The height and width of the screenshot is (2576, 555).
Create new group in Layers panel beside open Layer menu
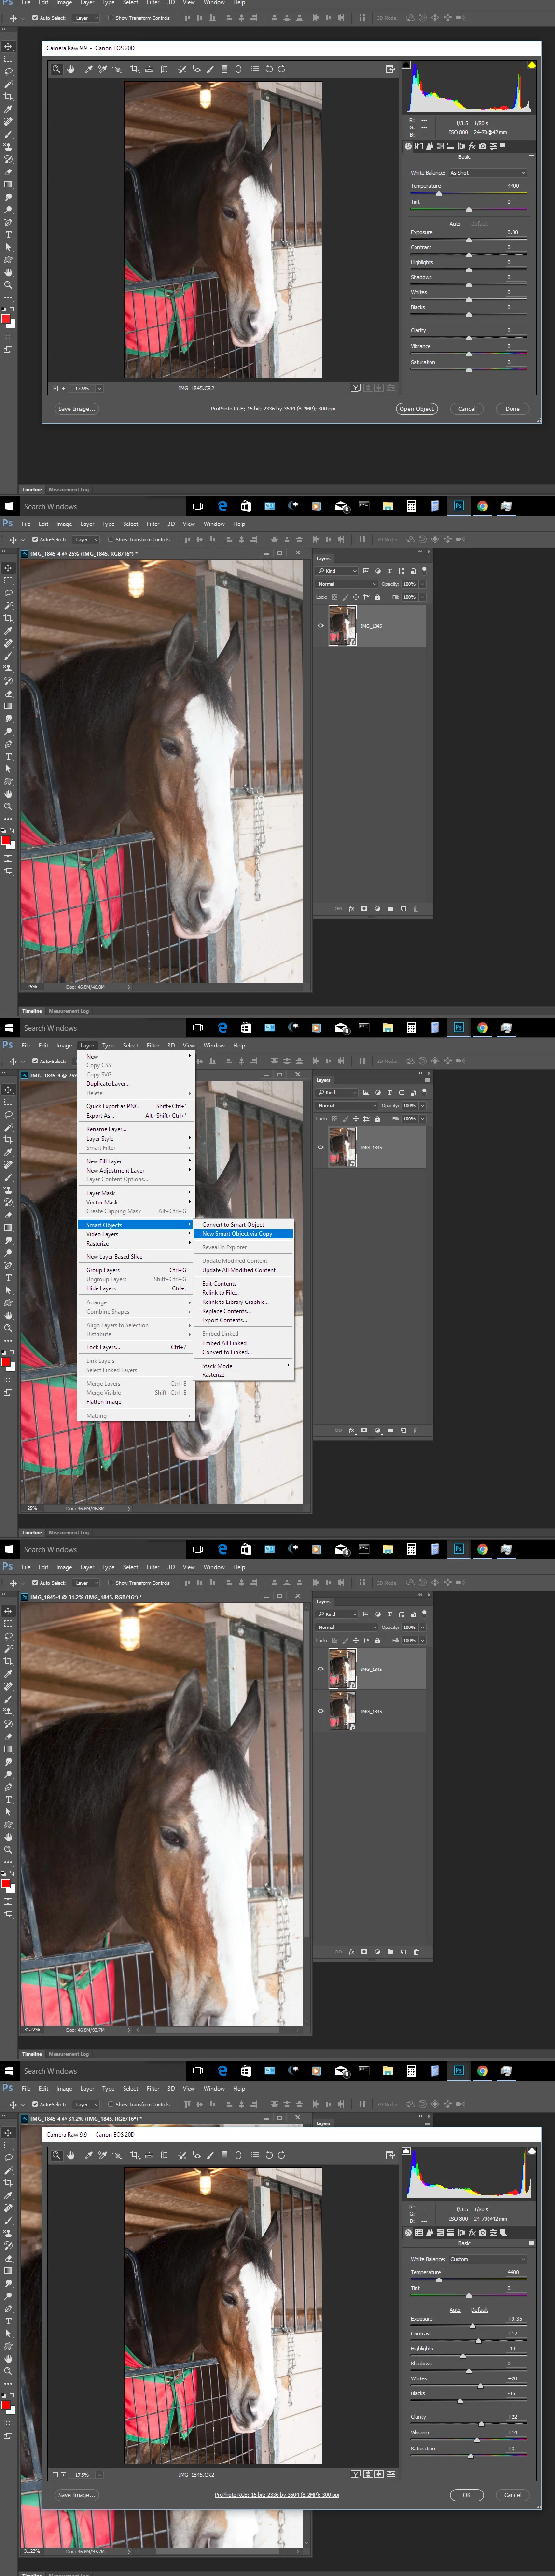pyautogui.click(x=390, y=1430)
